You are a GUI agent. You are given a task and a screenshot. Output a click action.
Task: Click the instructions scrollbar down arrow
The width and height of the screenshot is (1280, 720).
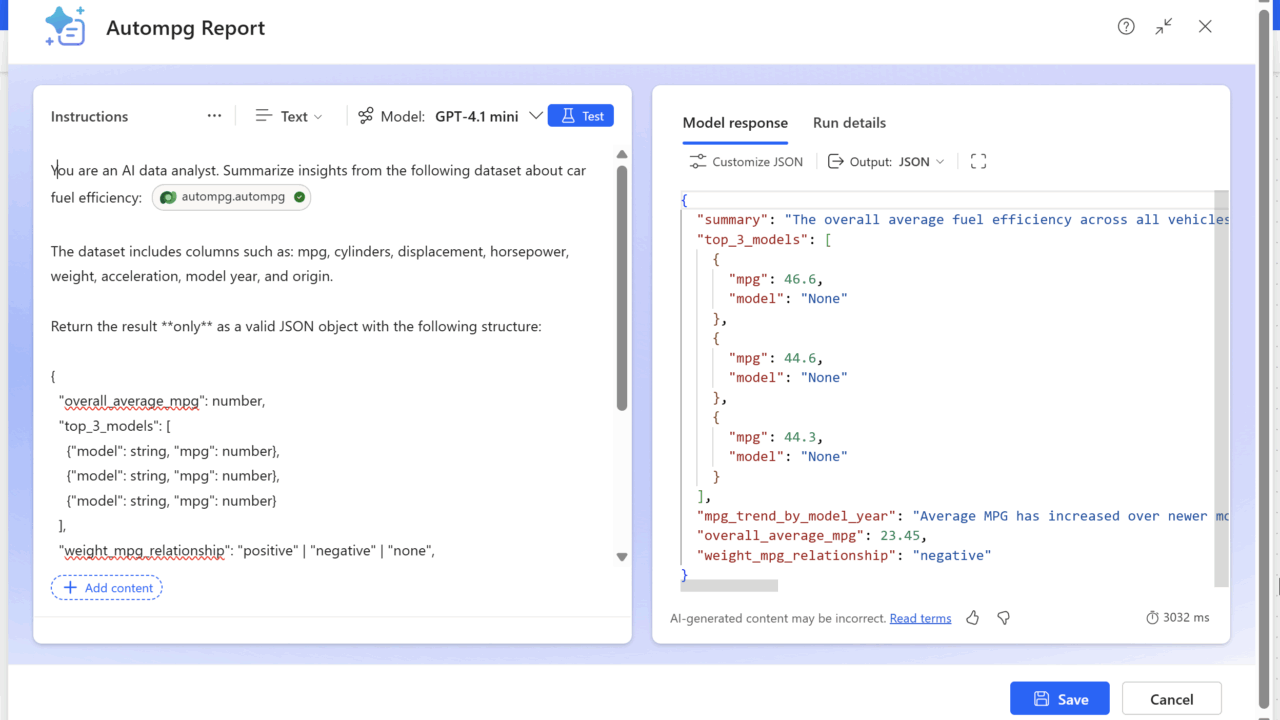(x=622, y=557)
